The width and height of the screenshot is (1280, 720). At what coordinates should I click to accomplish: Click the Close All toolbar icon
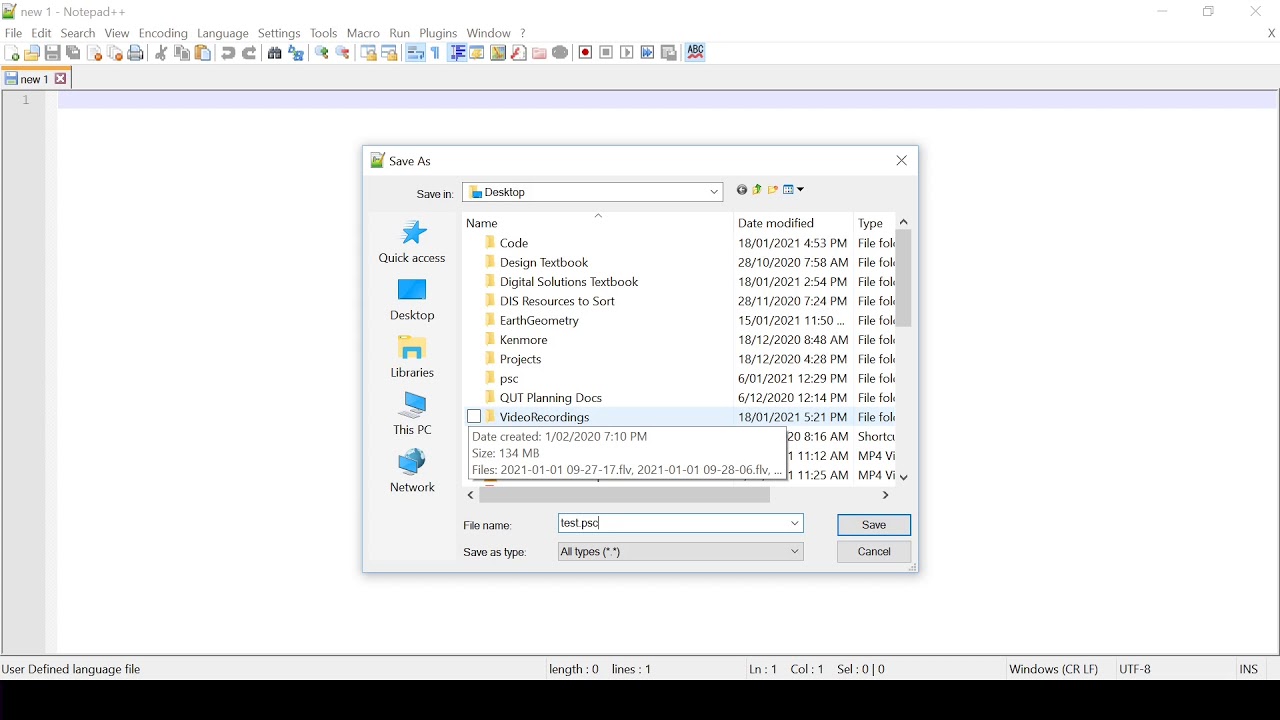pyautogui.click(x=116, y=53)
